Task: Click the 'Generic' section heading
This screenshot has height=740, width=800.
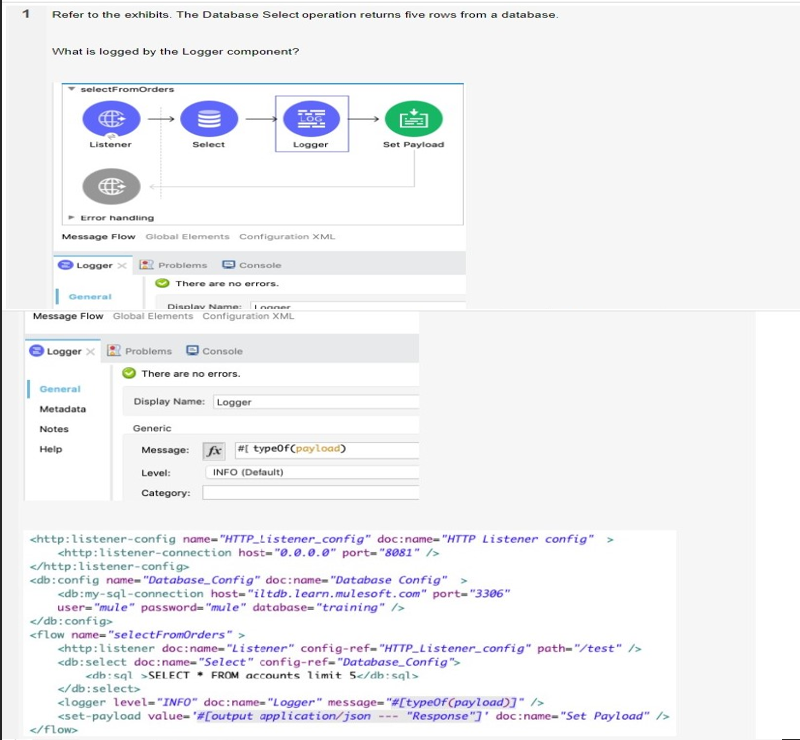Action: (152, 428)
